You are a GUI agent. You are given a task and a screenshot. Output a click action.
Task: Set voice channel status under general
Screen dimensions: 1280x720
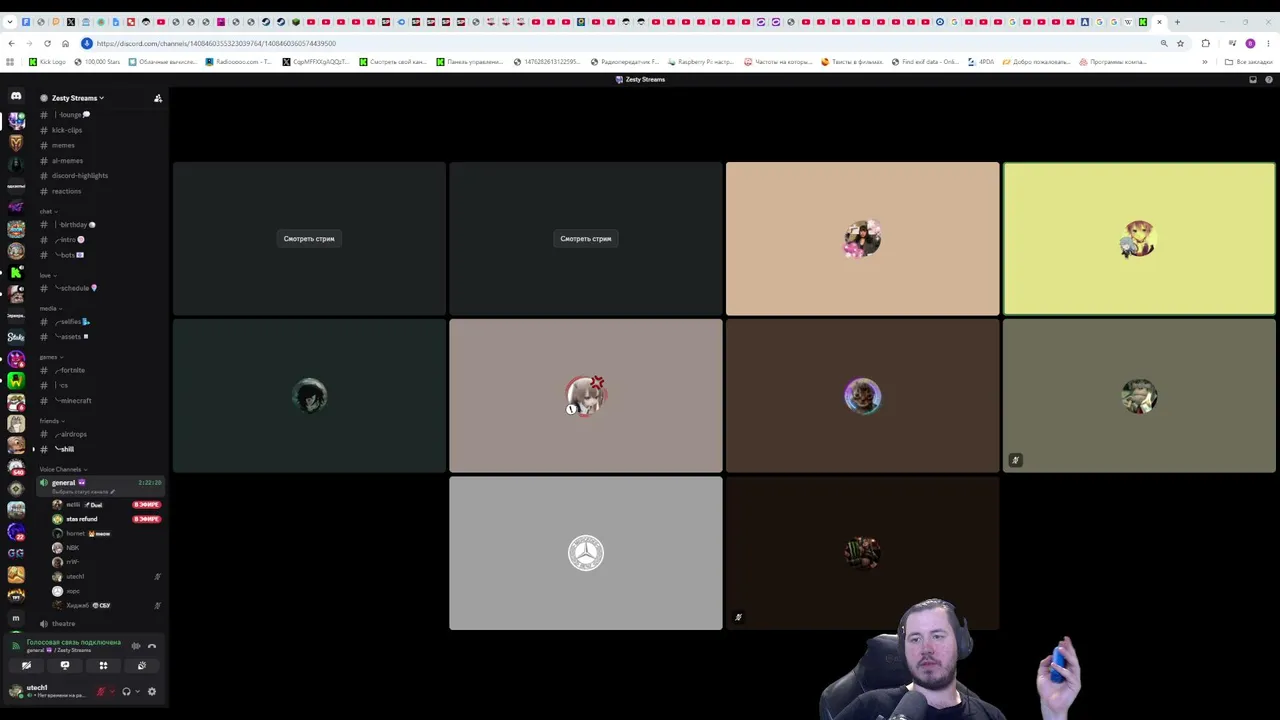(x=83, y=492)
